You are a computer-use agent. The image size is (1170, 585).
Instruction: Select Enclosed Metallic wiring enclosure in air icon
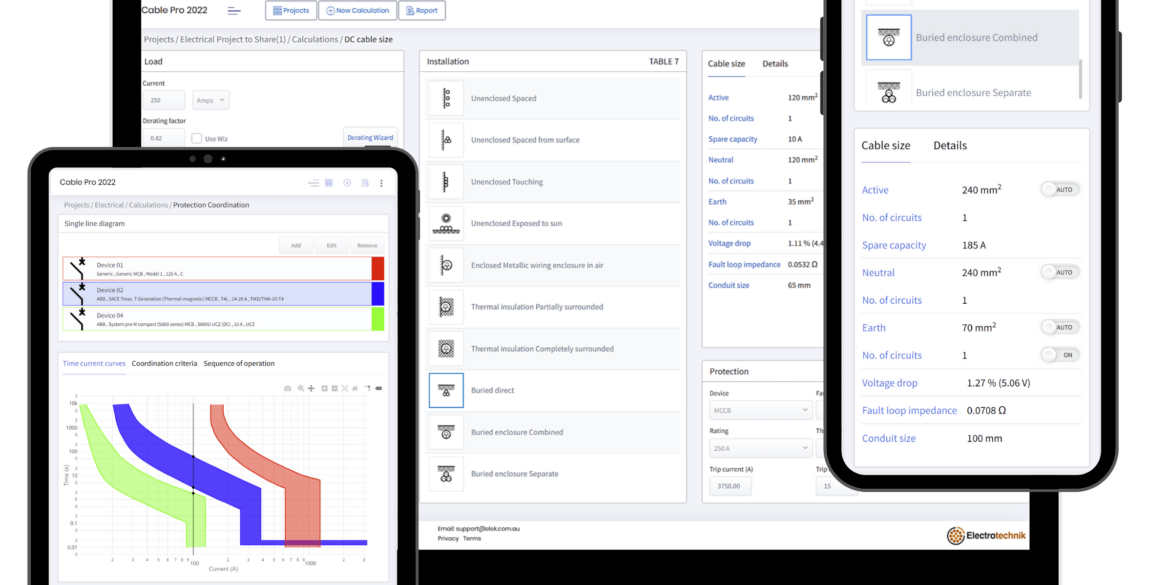pos(446,266)
